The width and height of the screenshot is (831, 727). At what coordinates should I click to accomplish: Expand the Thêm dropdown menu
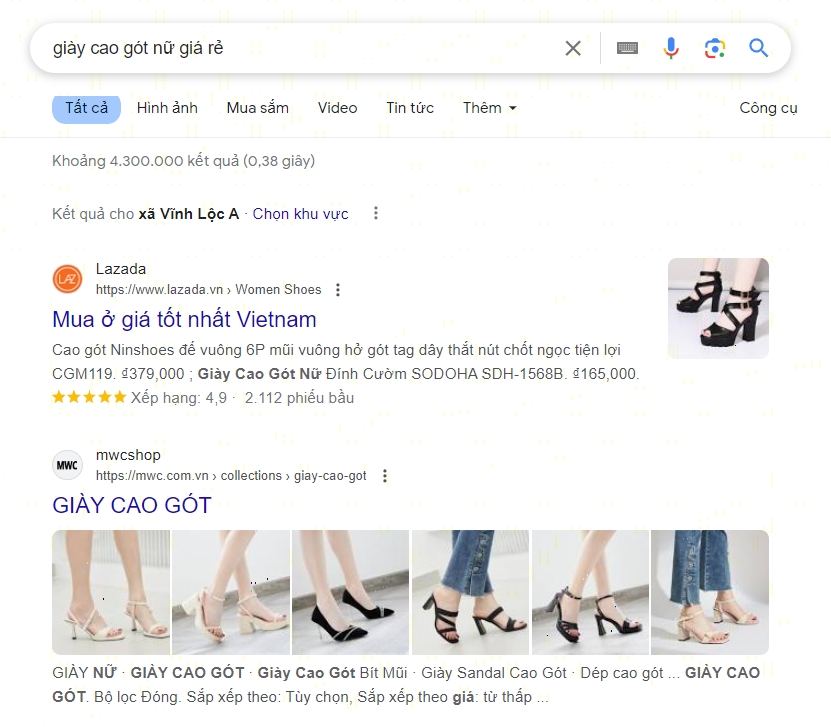[489, 108]
